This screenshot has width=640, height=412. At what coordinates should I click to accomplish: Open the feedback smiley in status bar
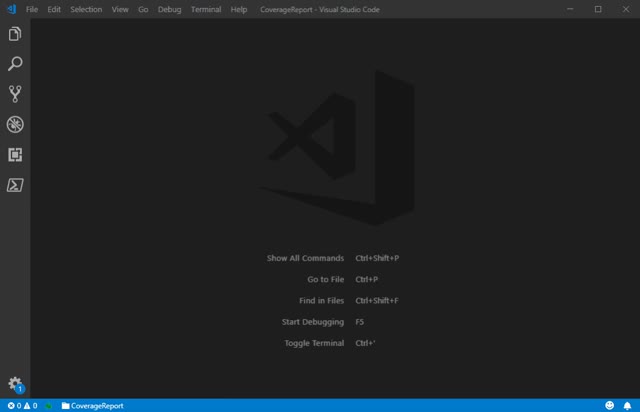[x=609, y=405]
